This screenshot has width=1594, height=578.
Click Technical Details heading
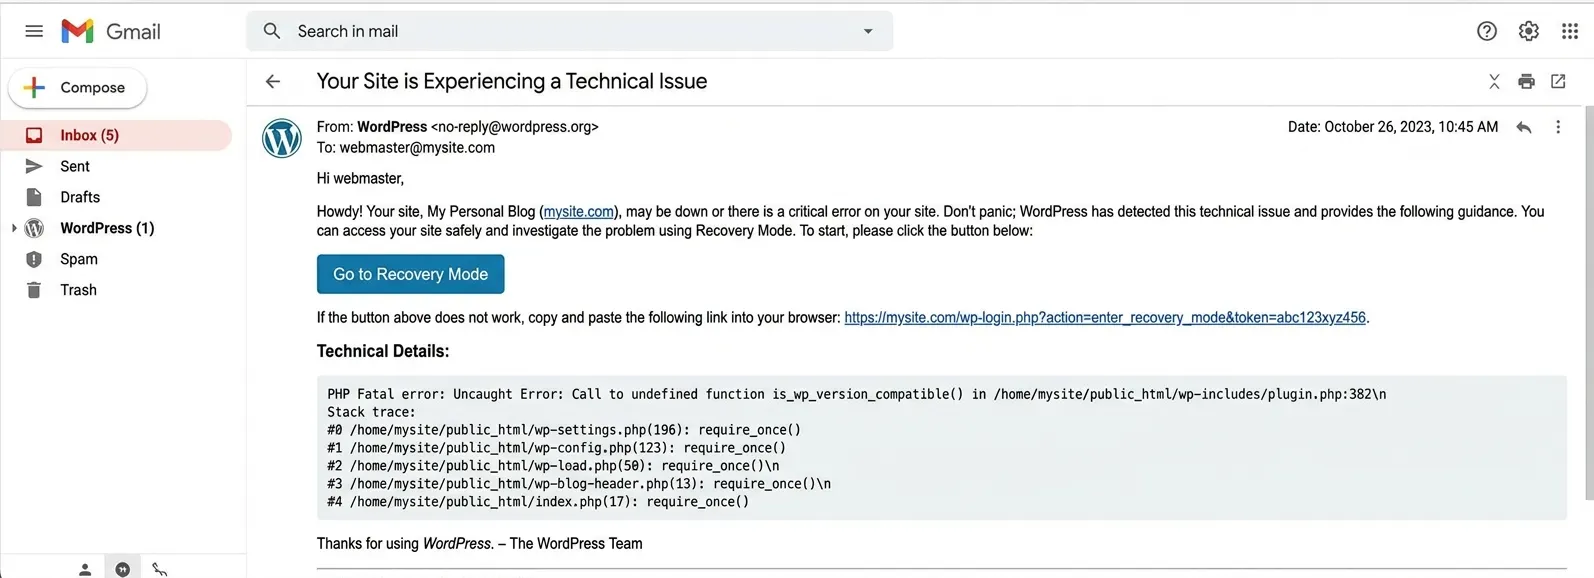coord(383,351)
